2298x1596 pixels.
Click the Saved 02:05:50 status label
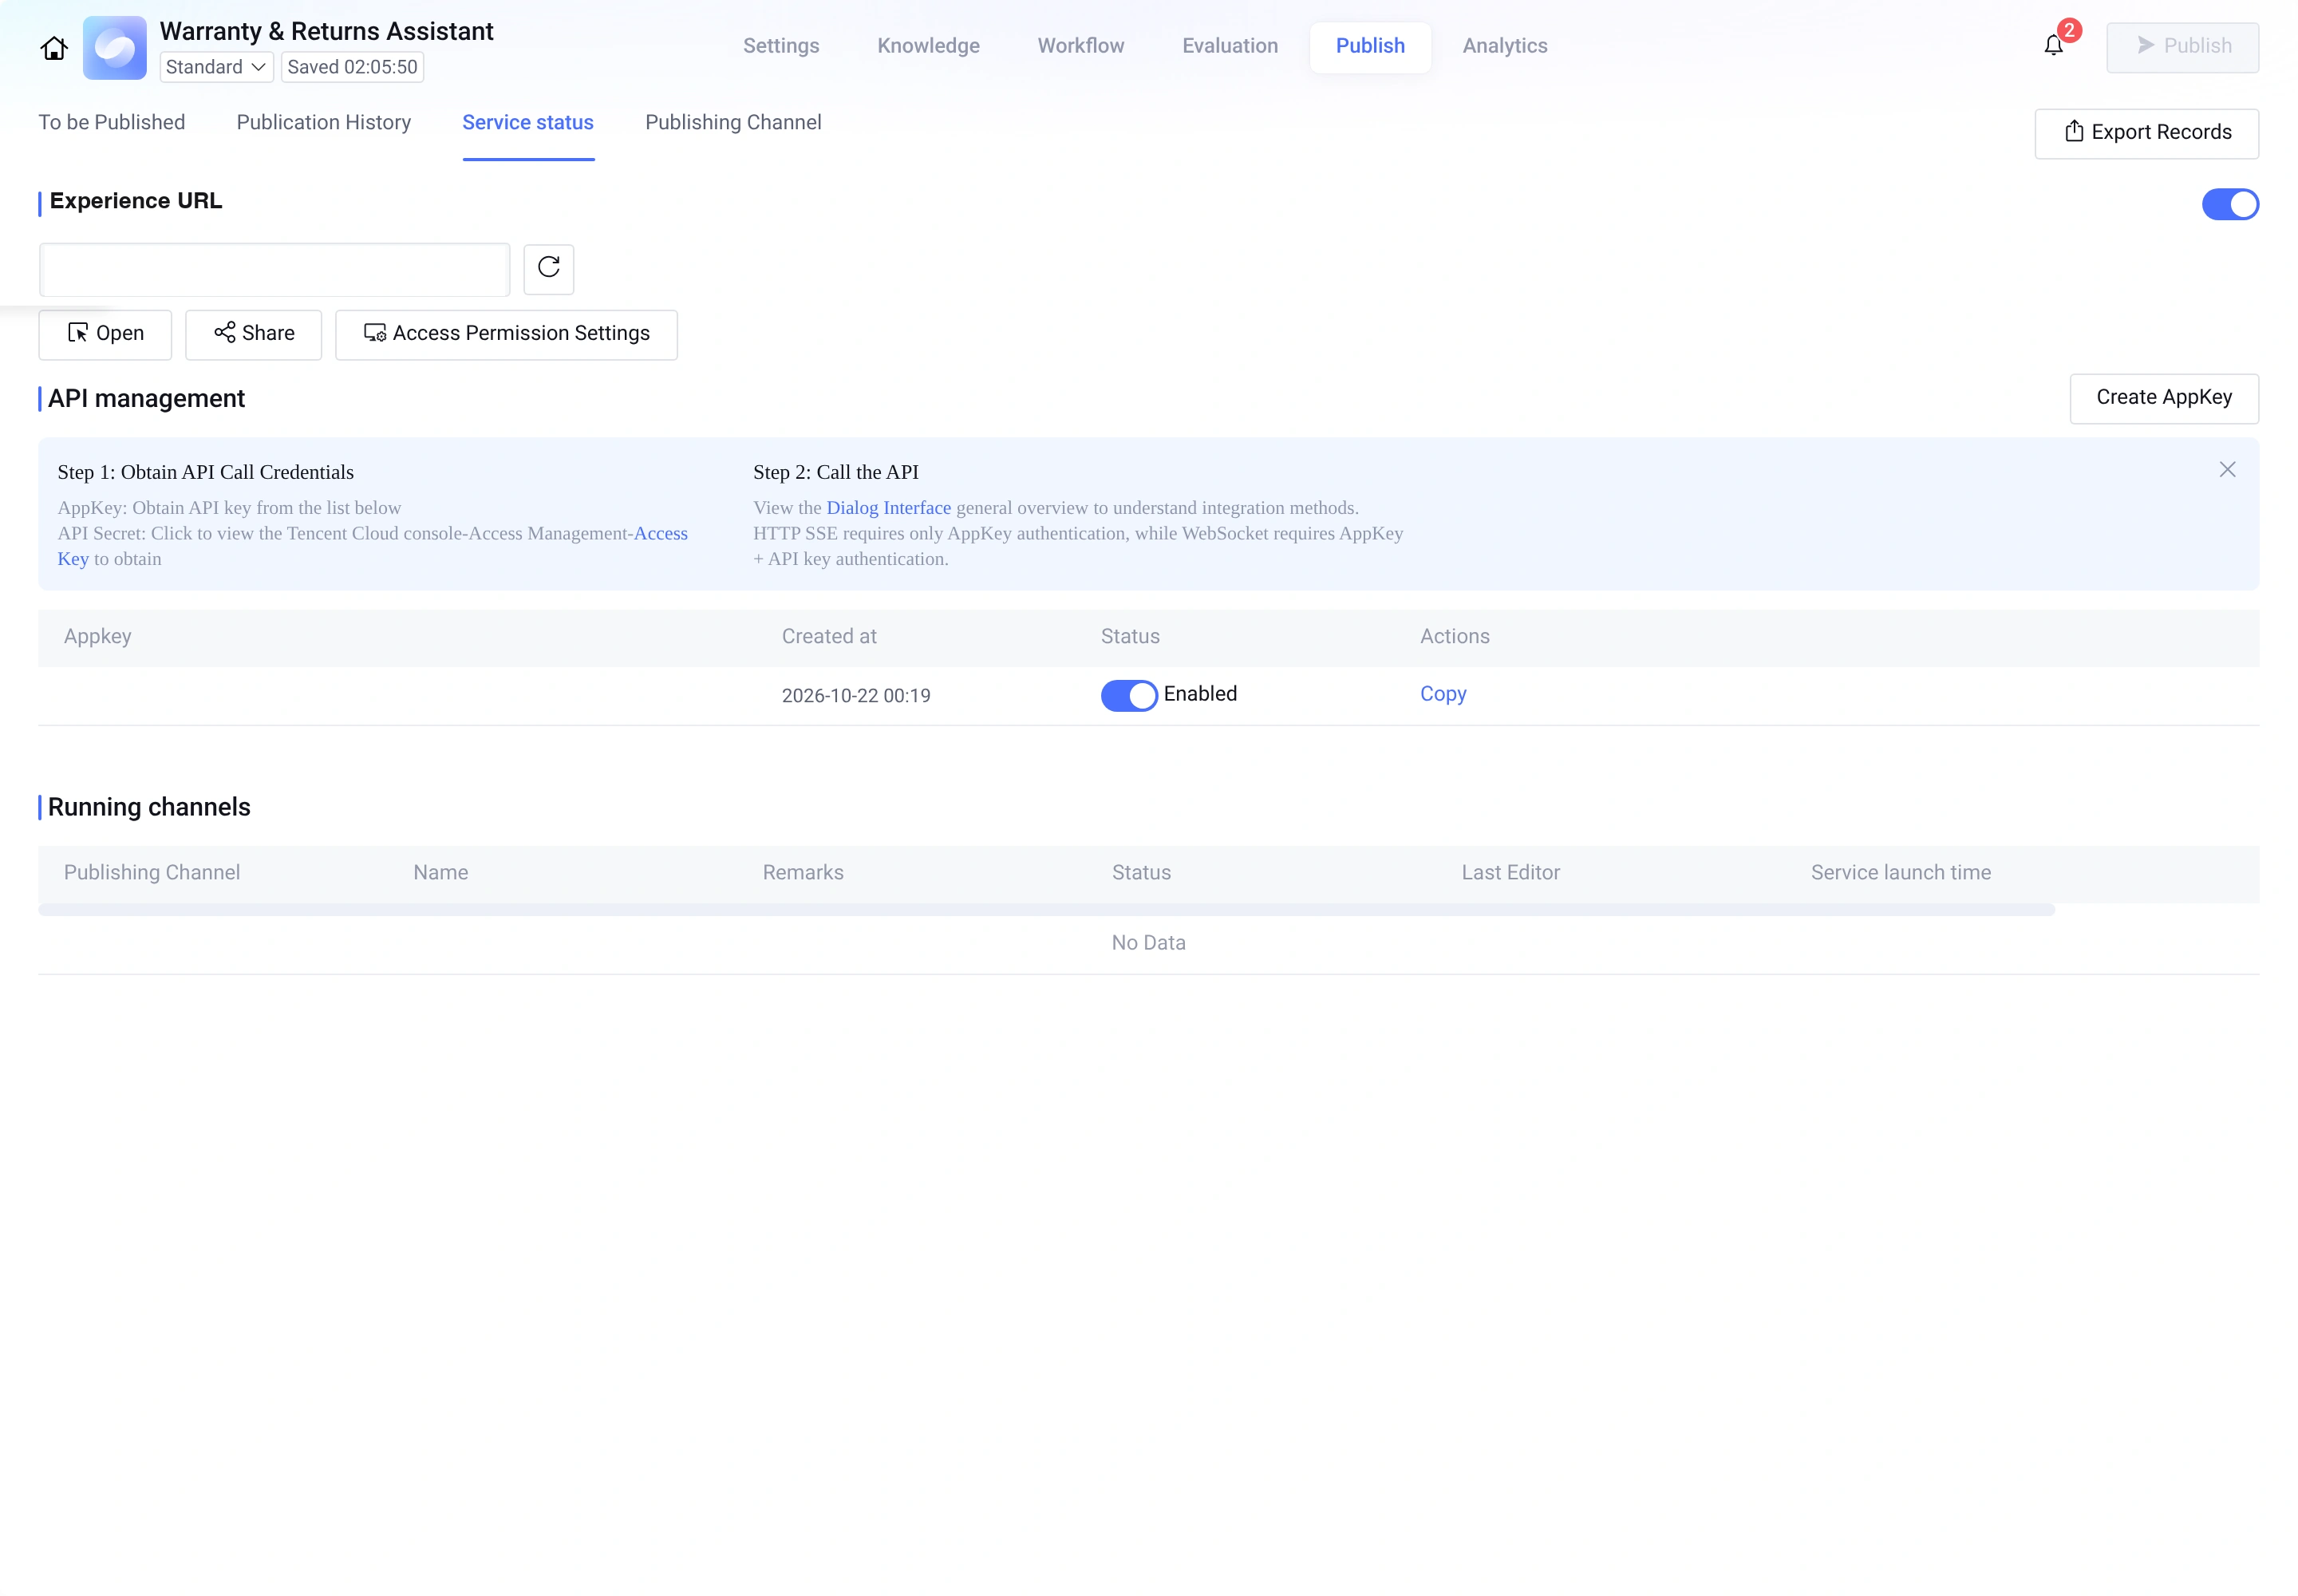coord(352,67)
